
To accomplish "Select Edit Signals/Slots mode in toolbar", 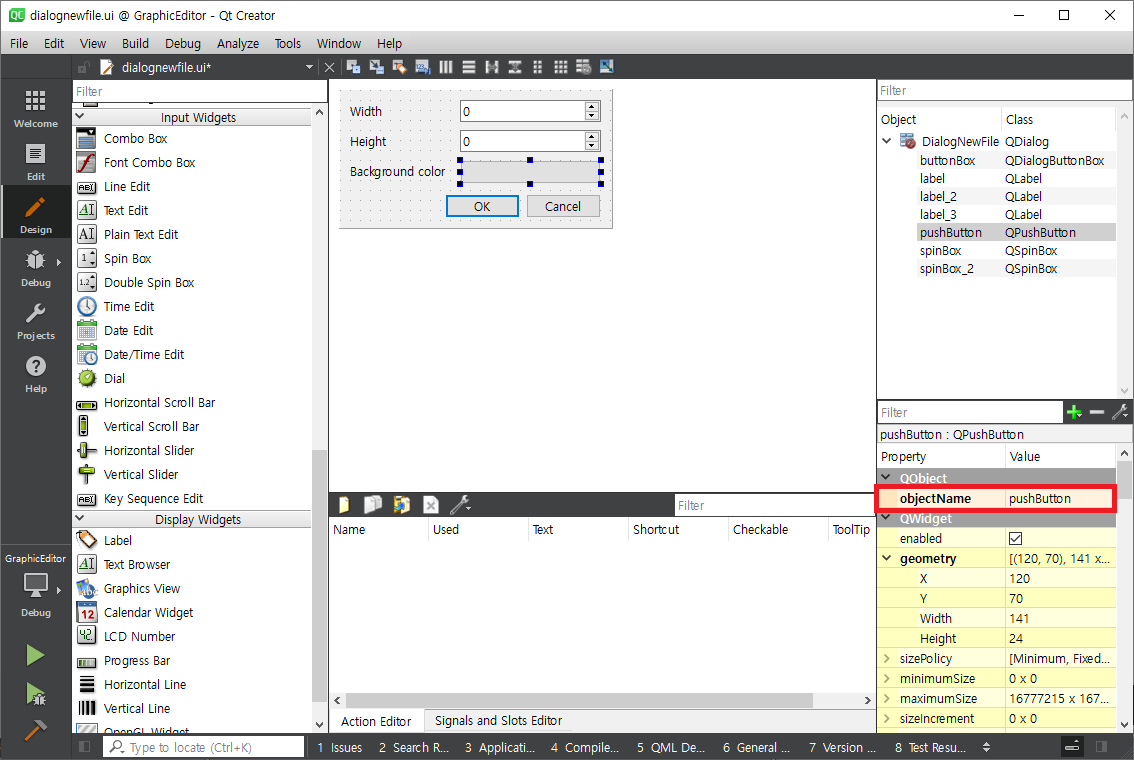I will (x=376, y=67).
